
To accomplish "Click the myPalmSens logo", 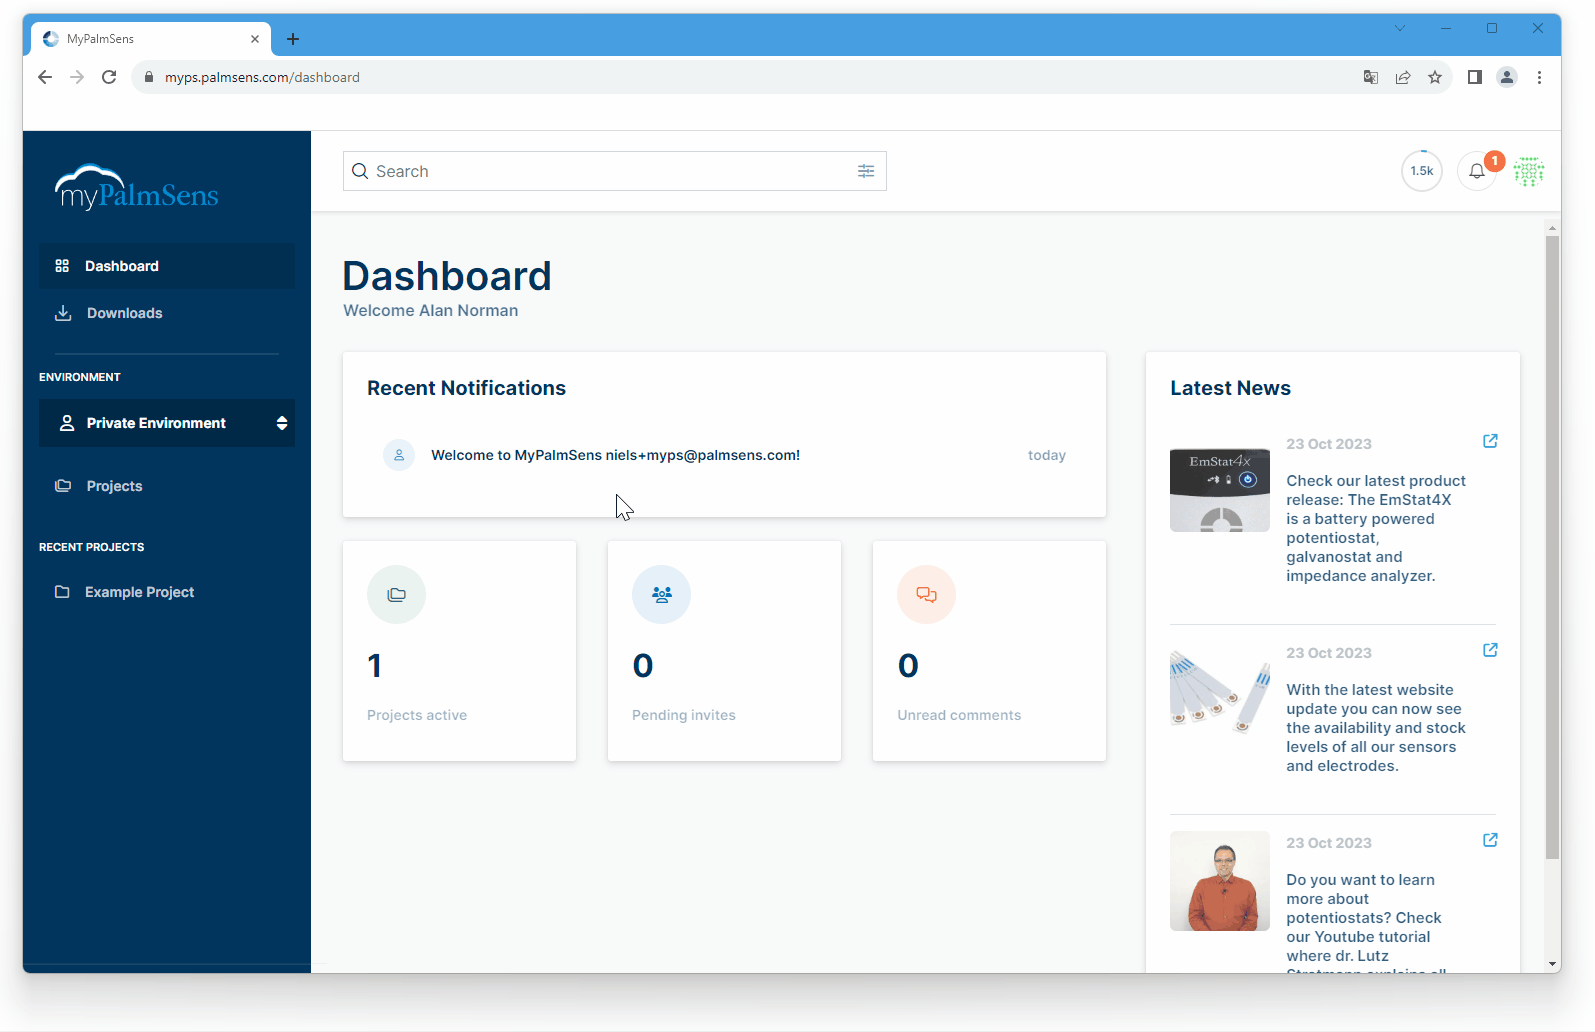I will 137,187.
